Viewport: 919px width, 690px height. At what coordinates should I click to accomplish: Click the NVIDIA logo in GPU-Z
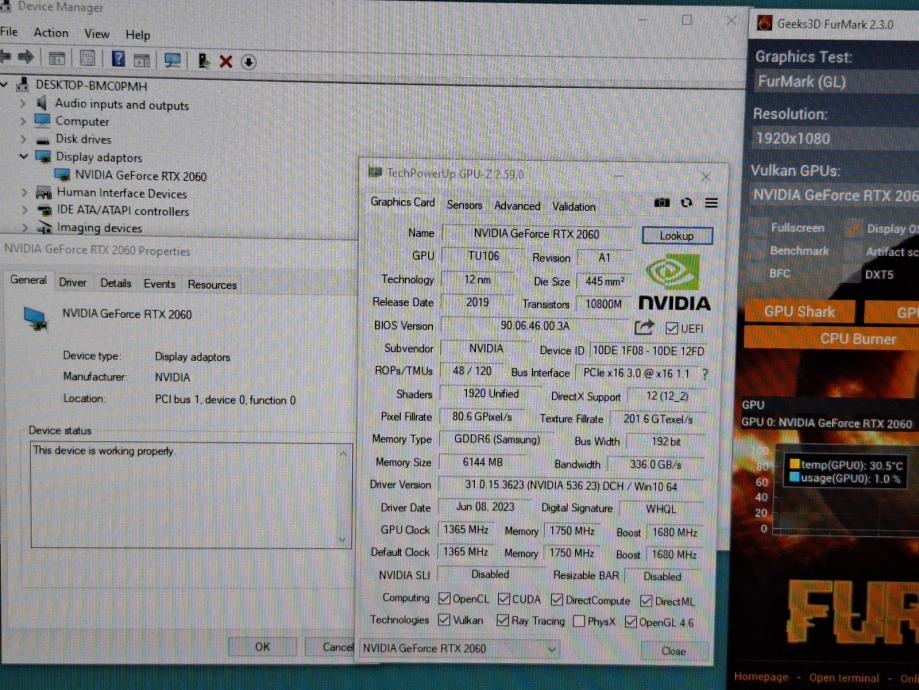[675, 282]
